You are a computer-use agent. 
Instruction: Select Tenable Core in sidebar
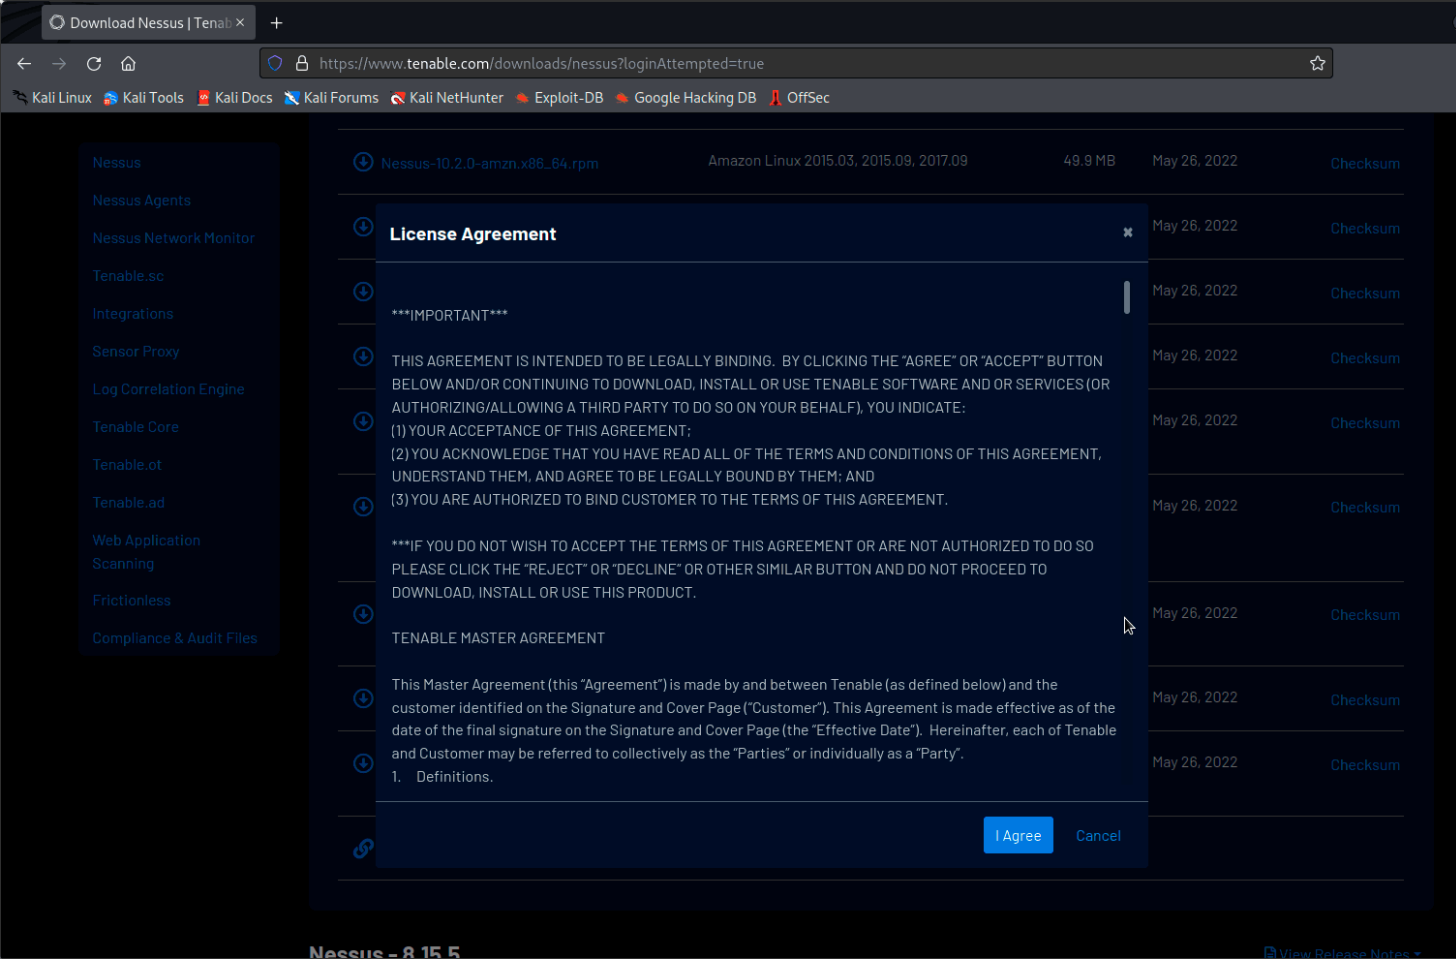135,427
